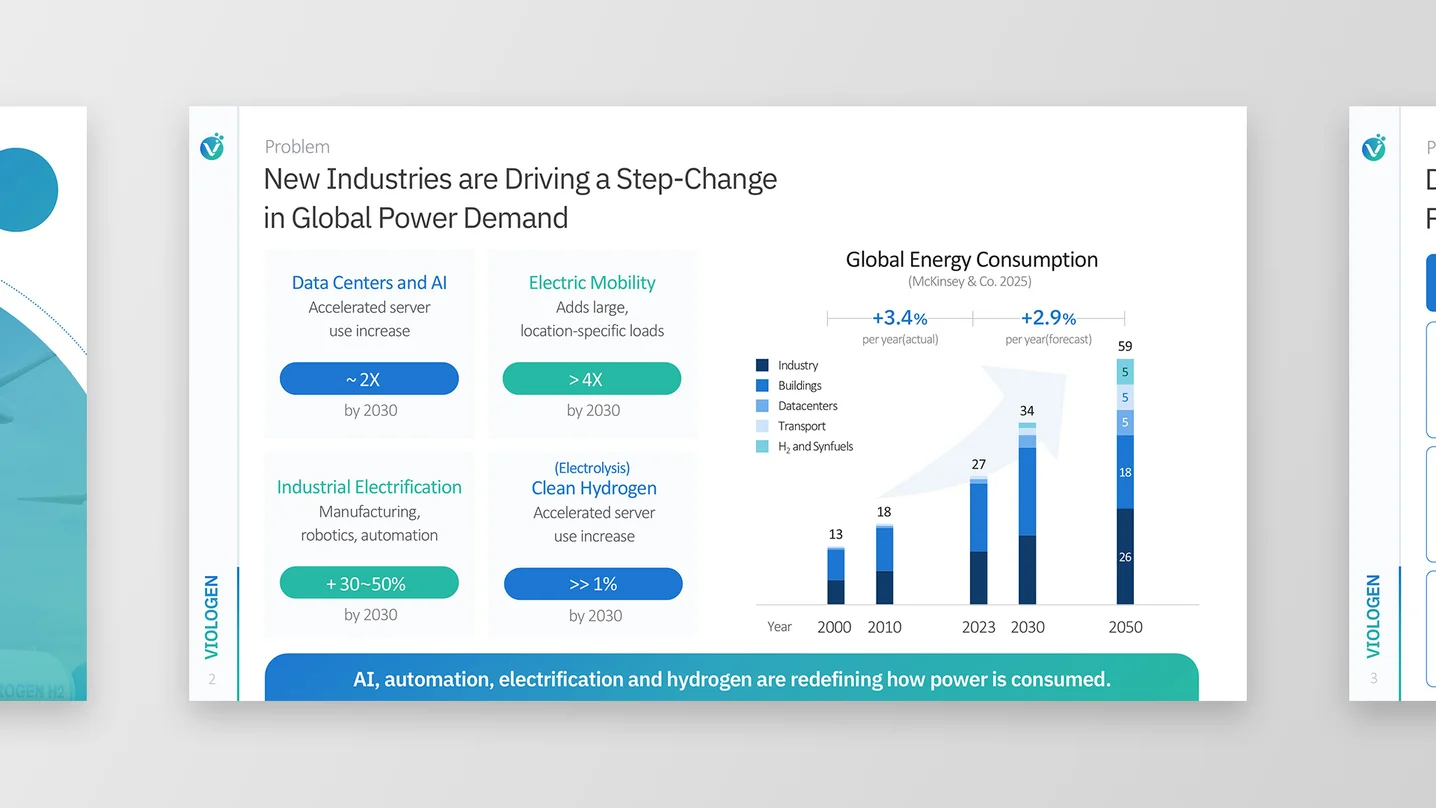Select the 2050 bar in the chart
This screenshot has width=1436, height=808.
1125,482
